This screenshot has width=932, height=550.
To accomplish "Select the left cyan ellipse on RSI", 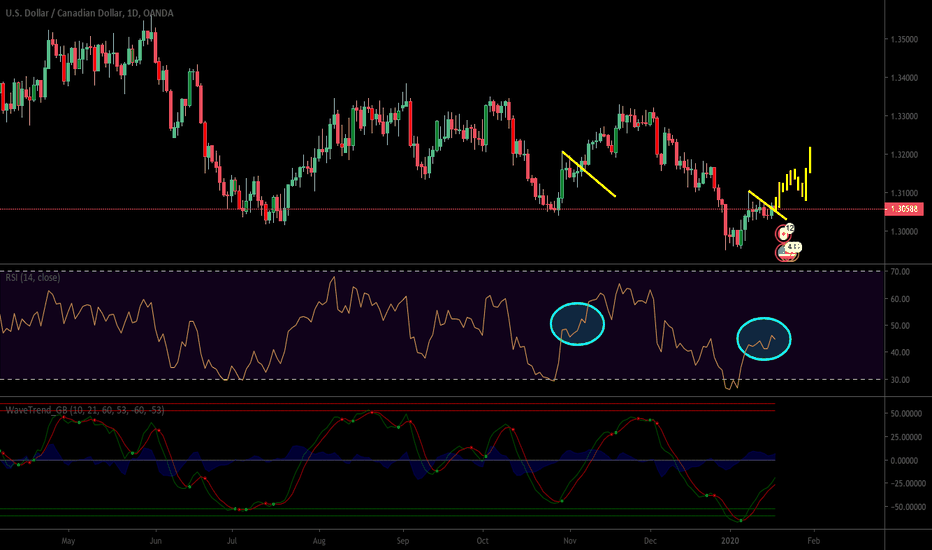I will pyautogui.click(x=577, y=323).
